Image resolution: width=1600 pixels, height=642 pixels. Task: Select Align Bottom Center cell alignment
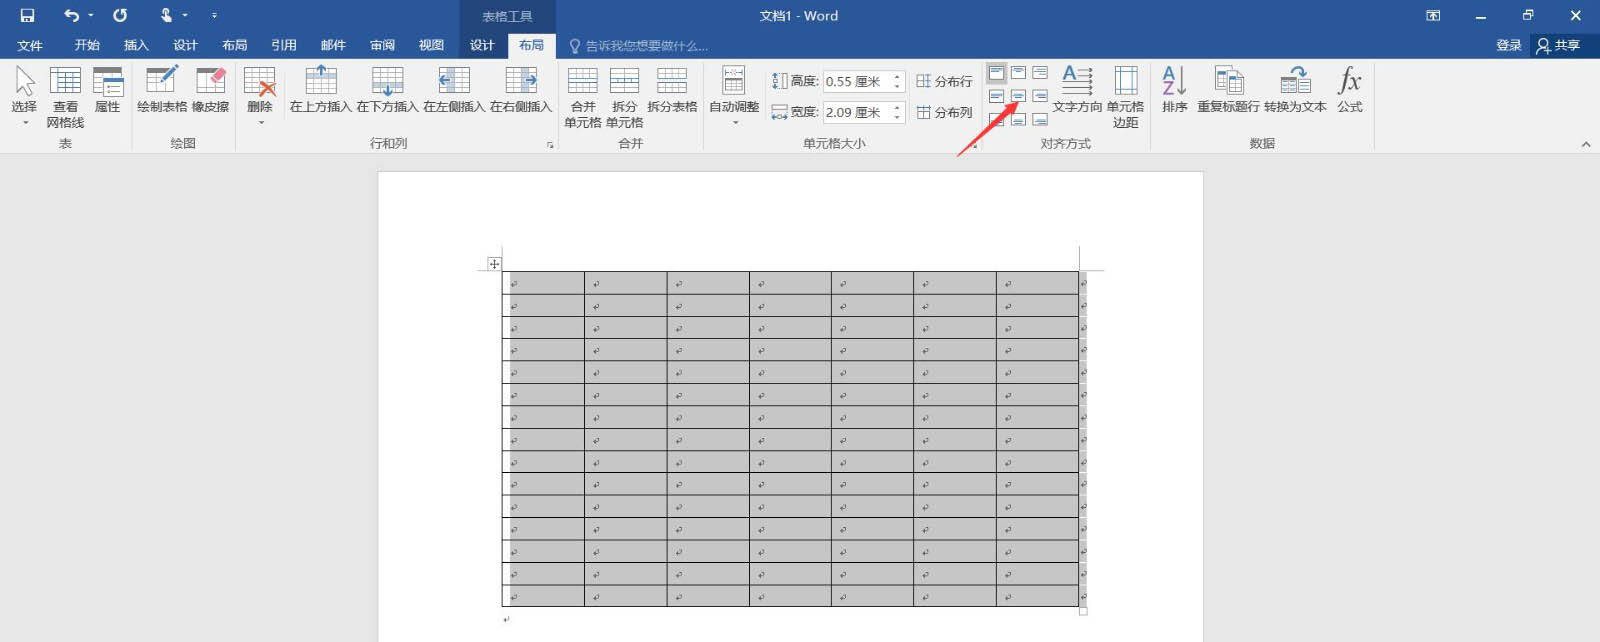tap(1018, 119)
